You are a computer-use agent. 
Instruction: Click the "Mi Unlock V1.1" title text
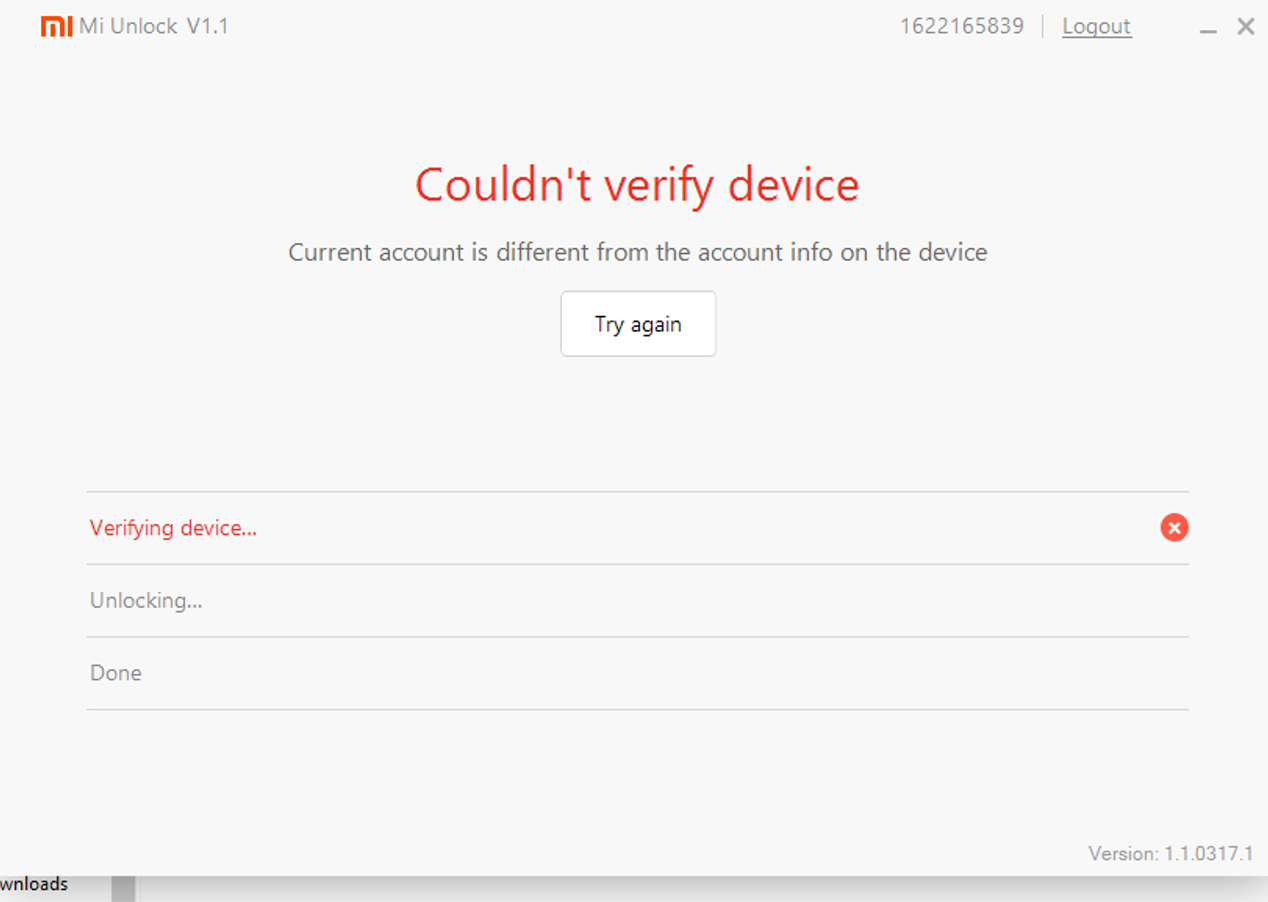pyautogui.click(x=154, y=27)
